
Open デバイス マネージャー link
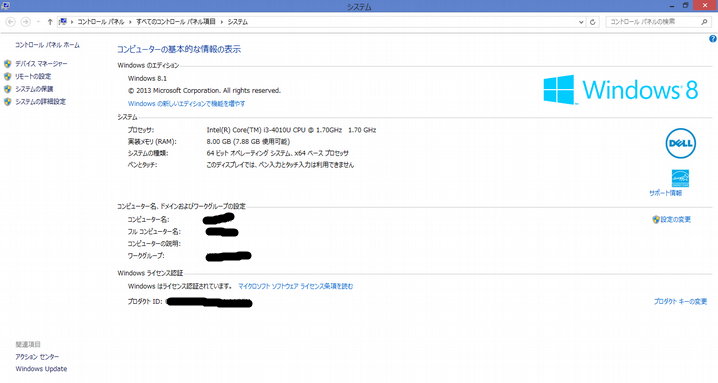tap(41, 64)
